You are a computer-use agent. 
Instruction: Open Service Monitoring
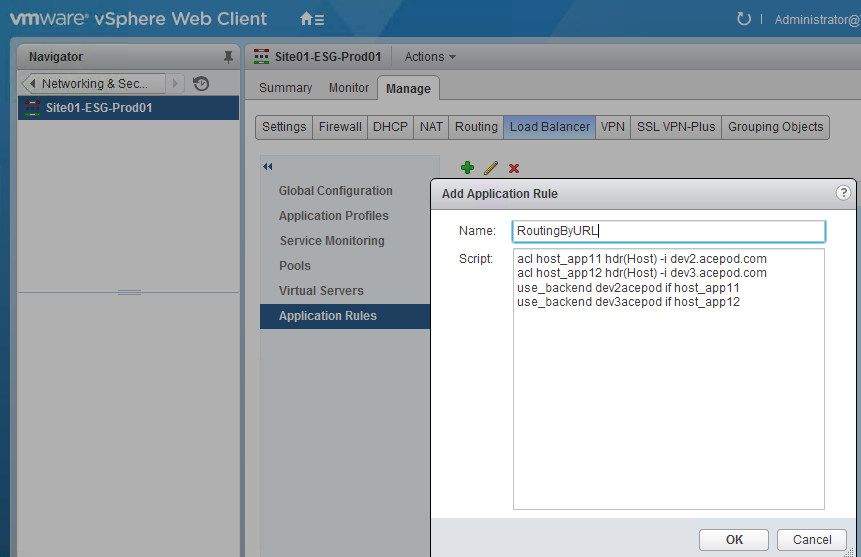click(332, 241)
